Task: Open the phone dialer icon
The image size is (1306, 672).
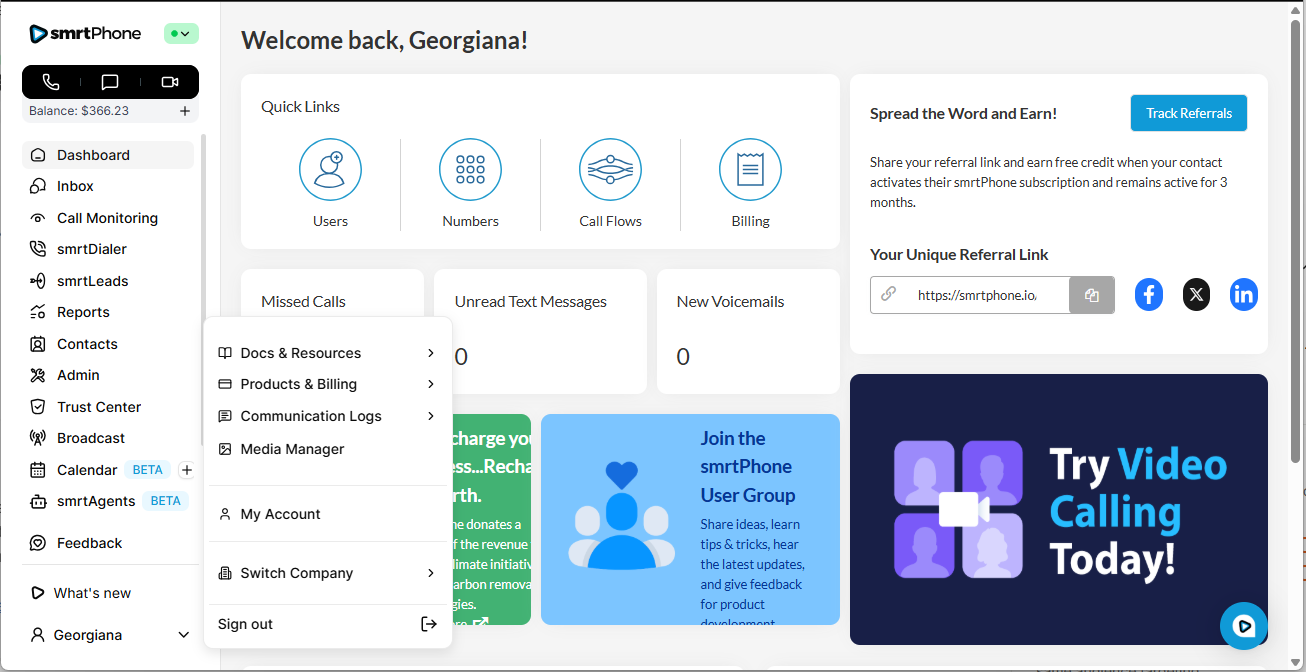Action: pos(51,82)
